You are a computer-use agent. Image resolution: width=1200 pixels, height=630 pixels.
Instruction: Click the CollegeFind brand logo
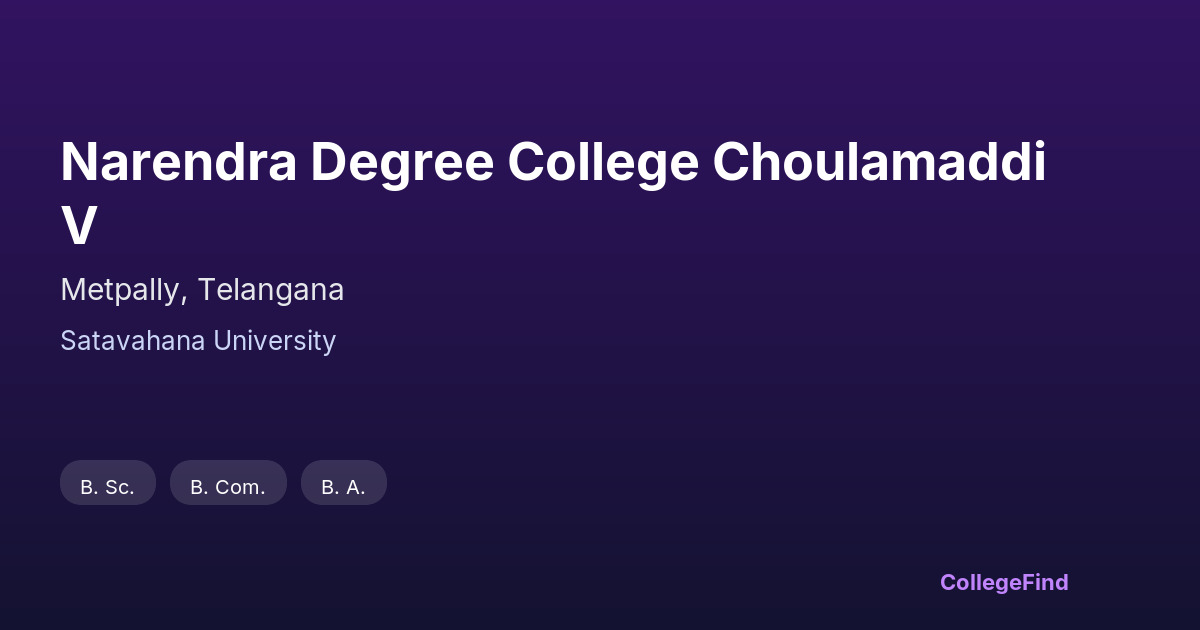[1004, 582]
